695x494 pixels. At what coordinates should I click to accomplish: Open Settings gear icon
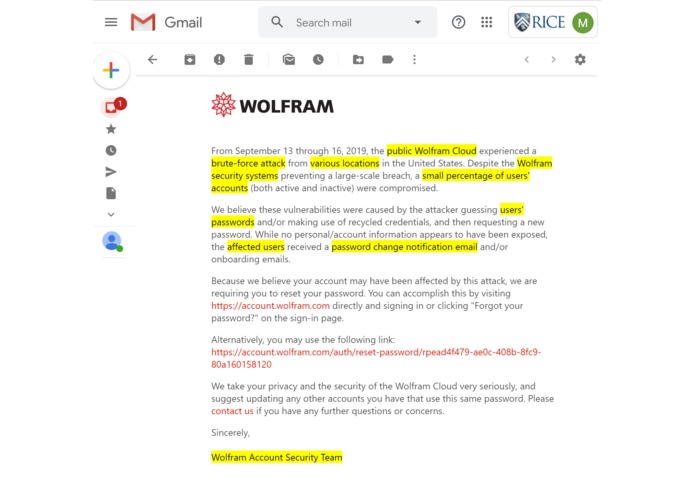(x=580, y=59)
